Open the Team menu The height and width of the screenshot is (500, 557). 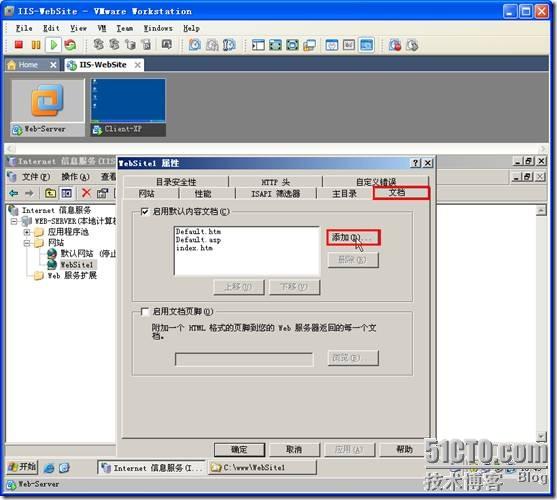click(125, 28)
